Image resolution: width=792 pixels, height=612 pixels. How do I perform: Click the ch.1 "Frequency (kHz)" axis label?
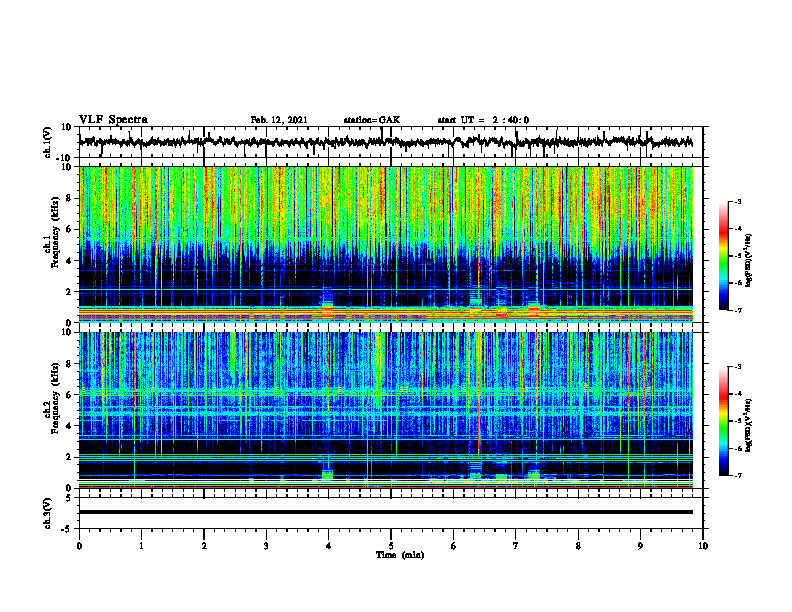coord(55,232)
